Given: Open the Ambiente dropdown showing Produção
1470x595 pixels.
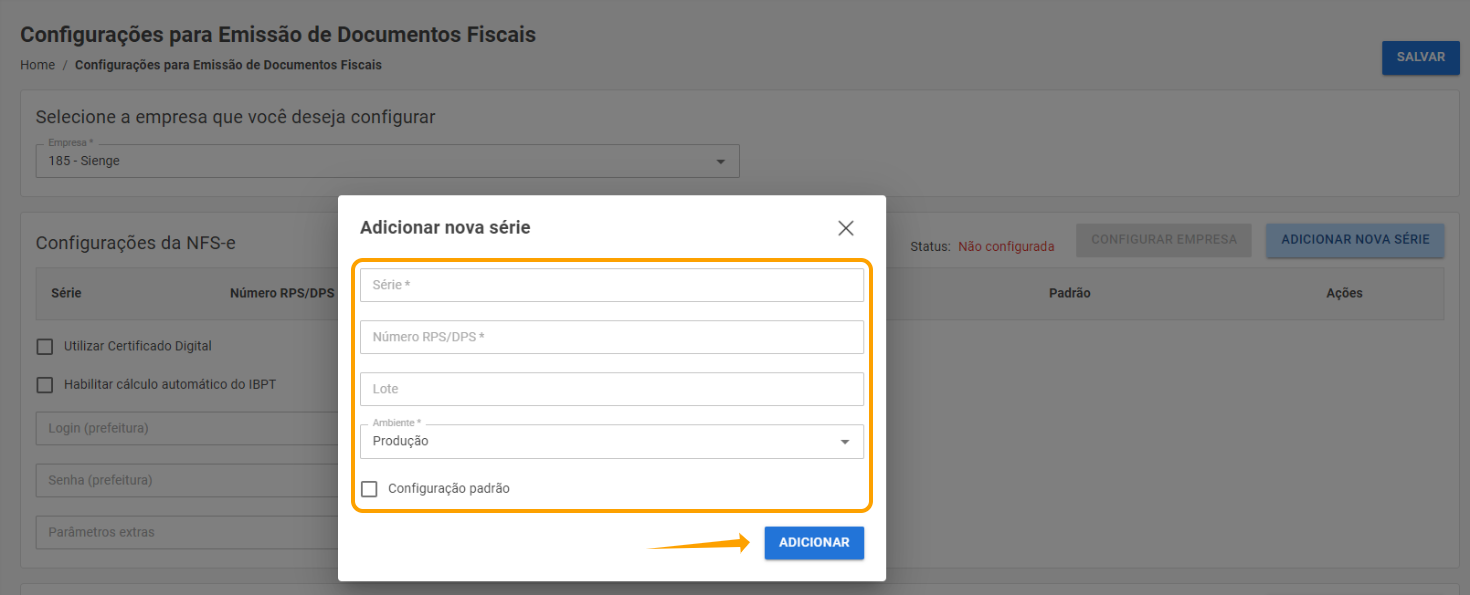Looking at the screenshot, I should (612, 441).
